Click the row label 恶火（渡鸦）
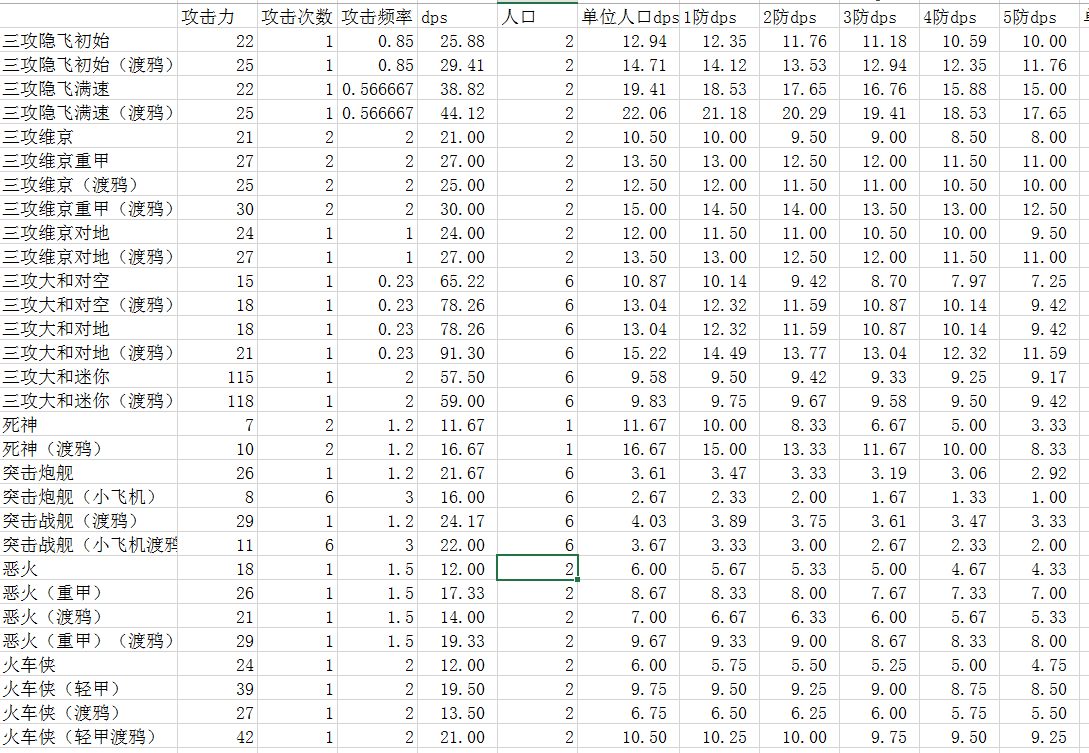This screenshot has width=1089, height=753. coord(88,617)
